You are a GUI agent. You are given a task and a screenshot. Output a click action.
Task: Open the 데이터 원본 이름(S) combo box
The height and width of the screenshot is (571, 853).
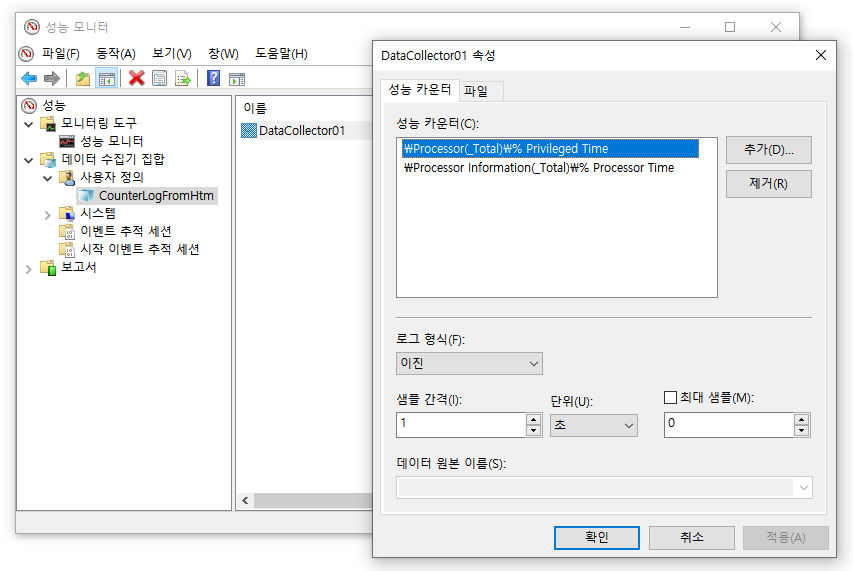[604, 488]
